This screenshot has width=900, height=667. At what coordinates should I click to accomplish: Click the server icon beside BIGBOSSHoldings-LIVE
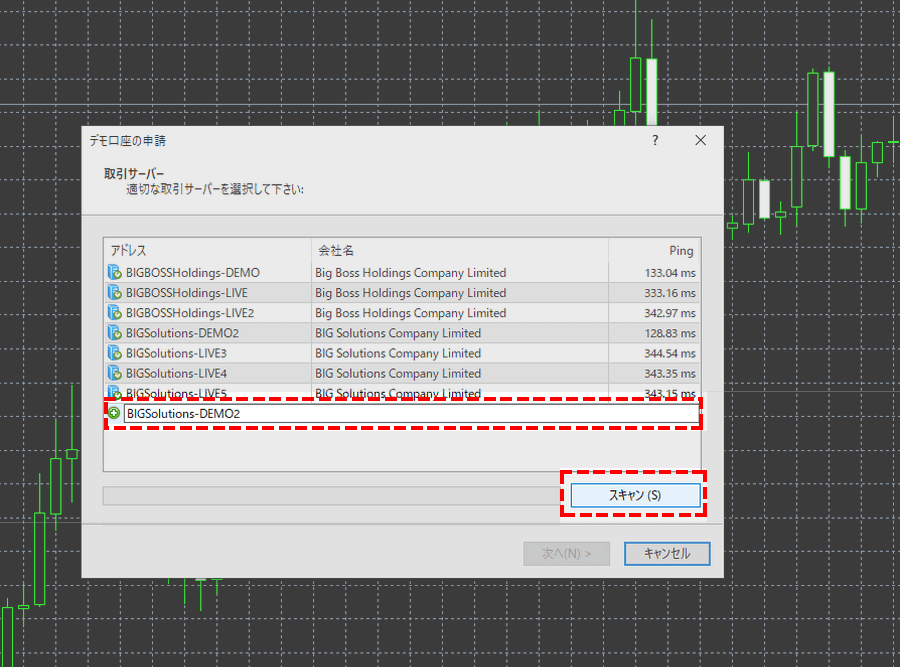pos(114,293)
